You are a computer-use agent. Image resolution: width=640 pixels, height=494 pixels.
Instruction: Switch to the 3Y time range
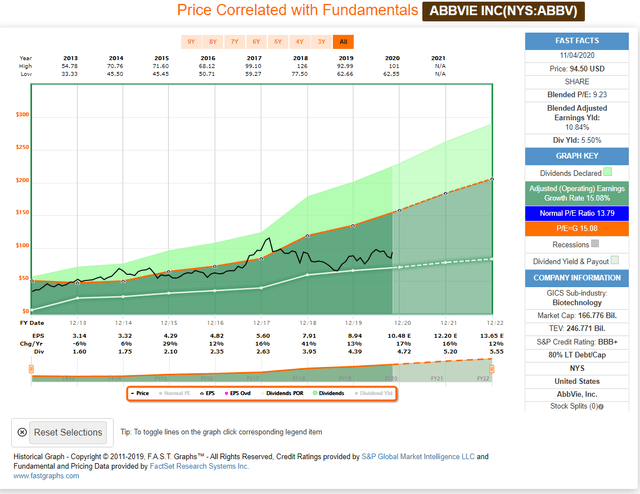322,42
